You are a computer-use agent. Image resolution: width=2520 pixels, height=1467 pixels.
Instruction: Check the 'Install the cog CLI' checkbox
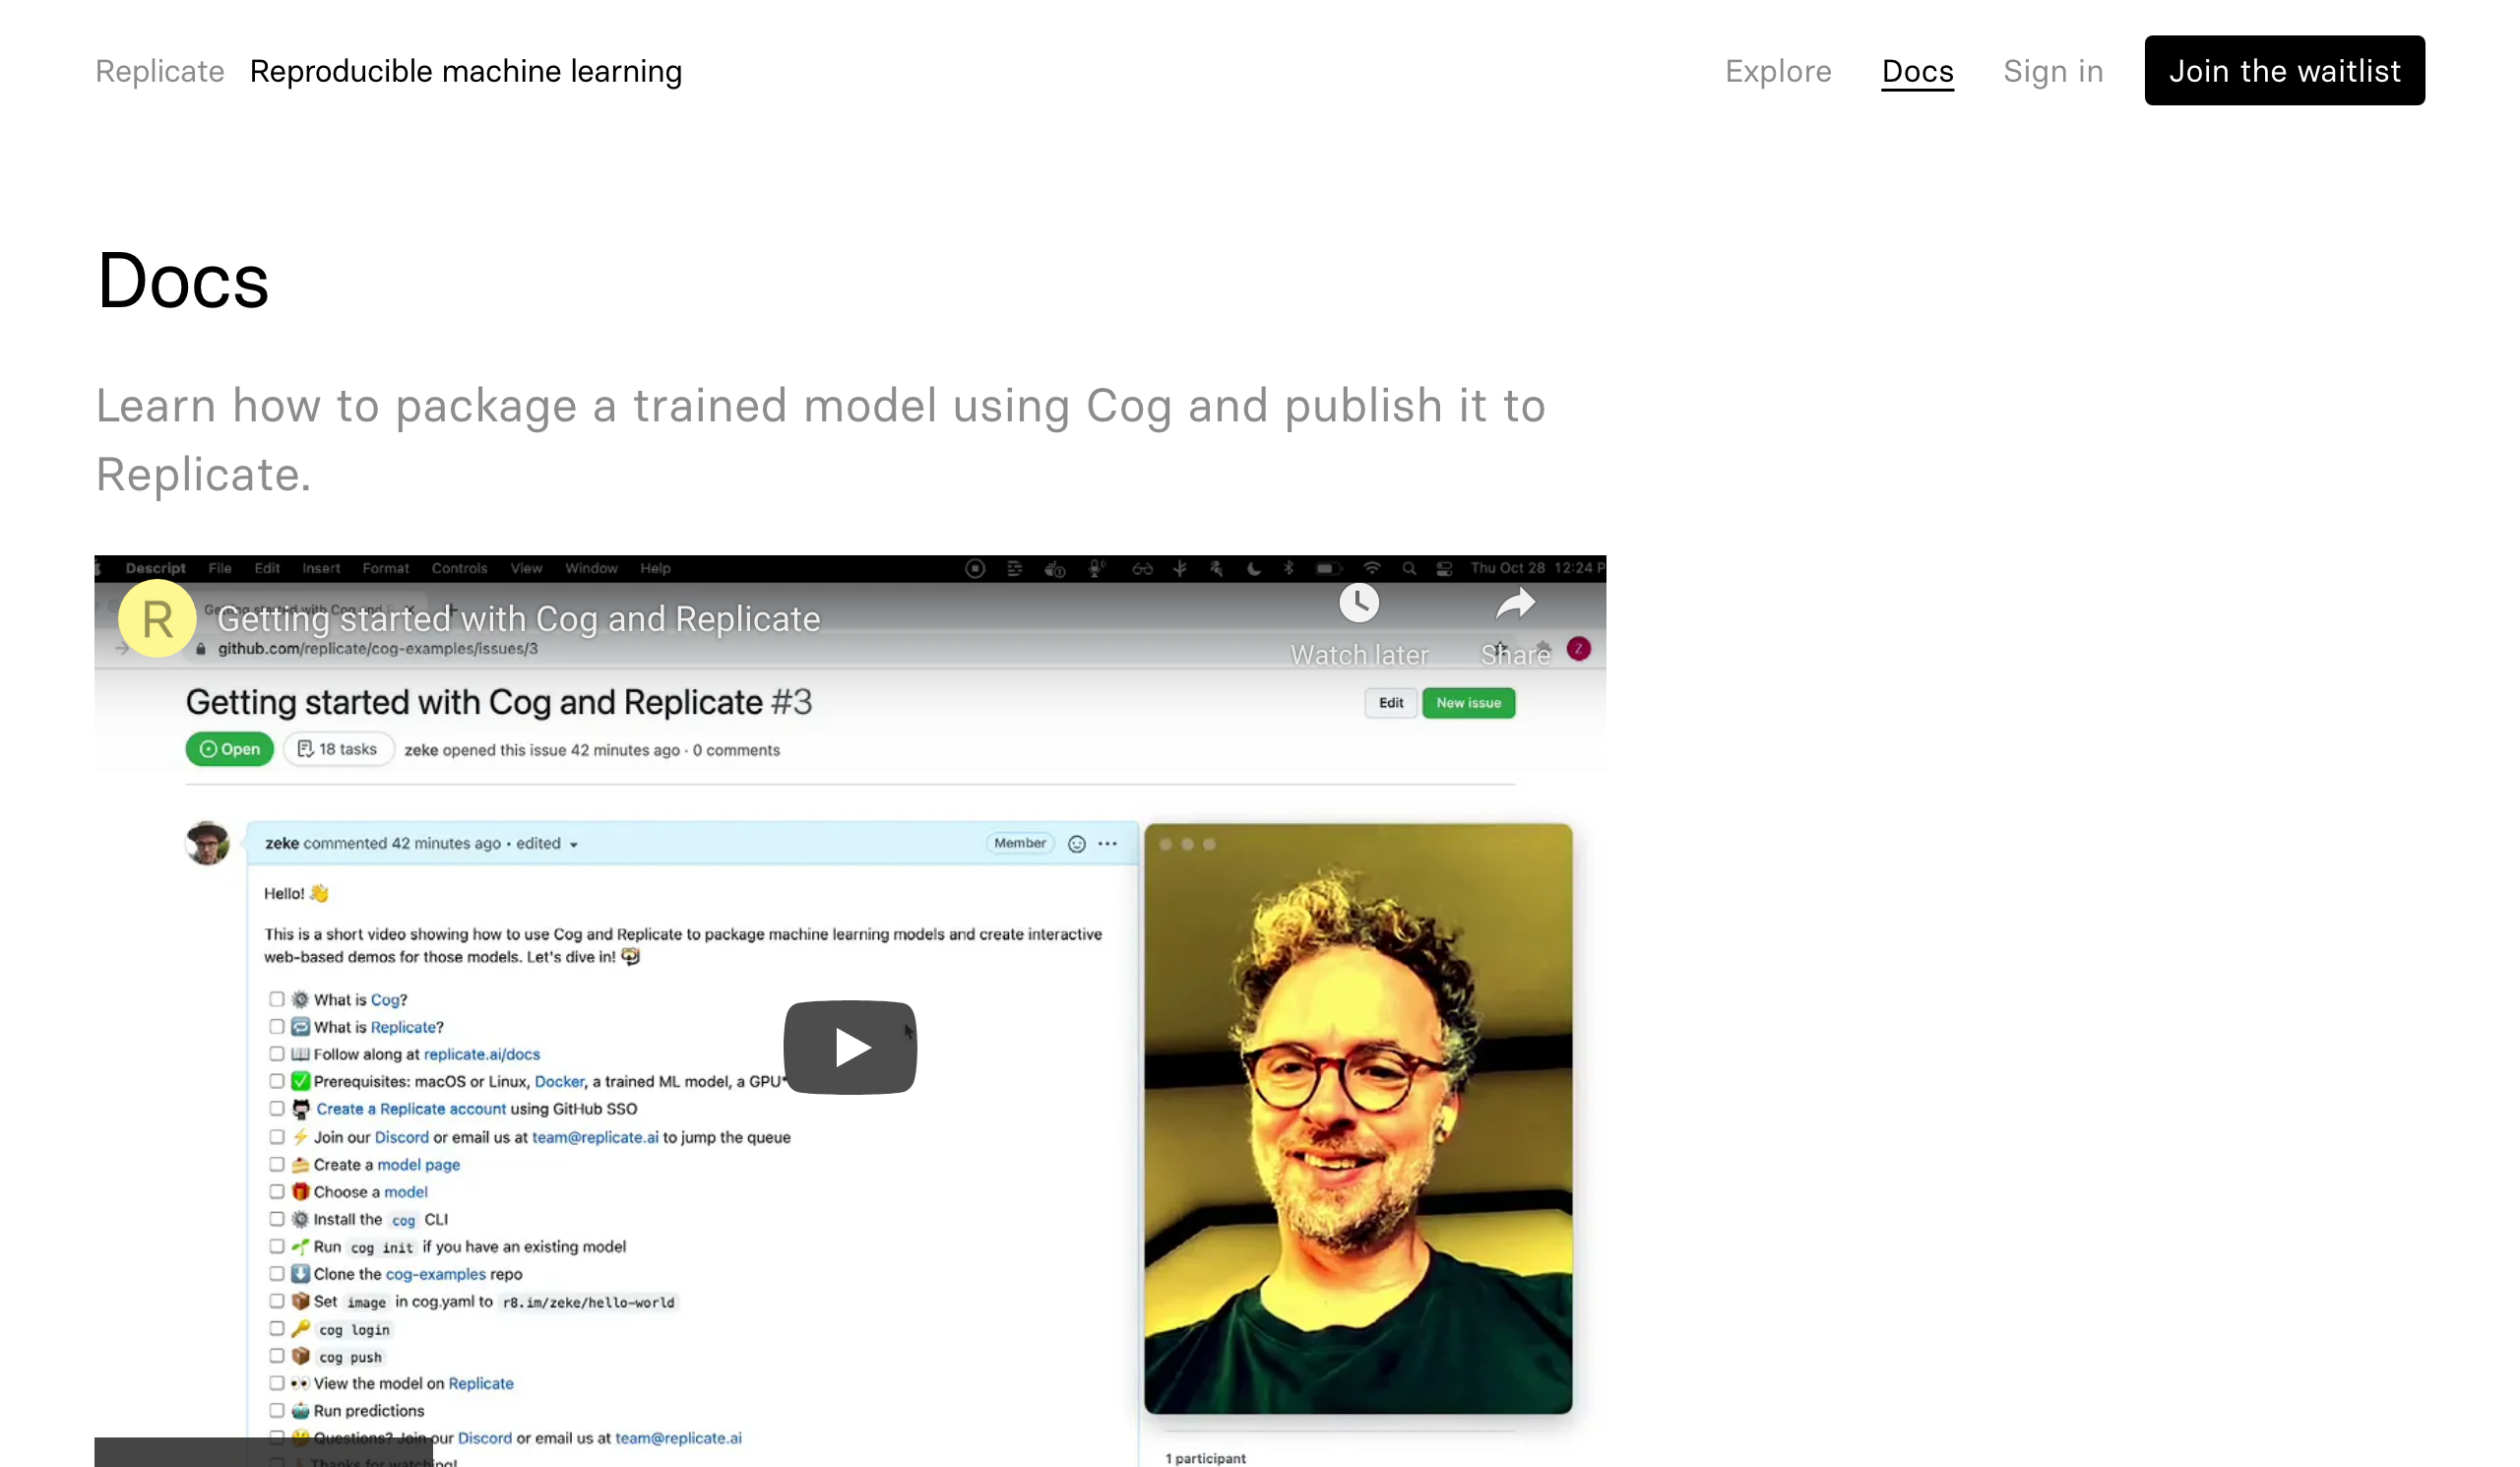[x=276, y=1219]
